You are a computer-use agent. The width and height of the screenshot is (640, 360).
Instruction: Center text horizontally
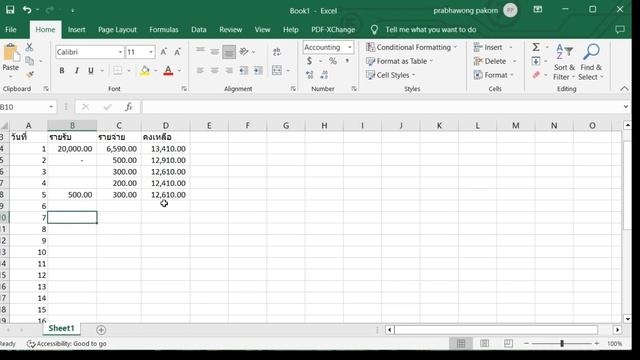[x=214, y=71]
